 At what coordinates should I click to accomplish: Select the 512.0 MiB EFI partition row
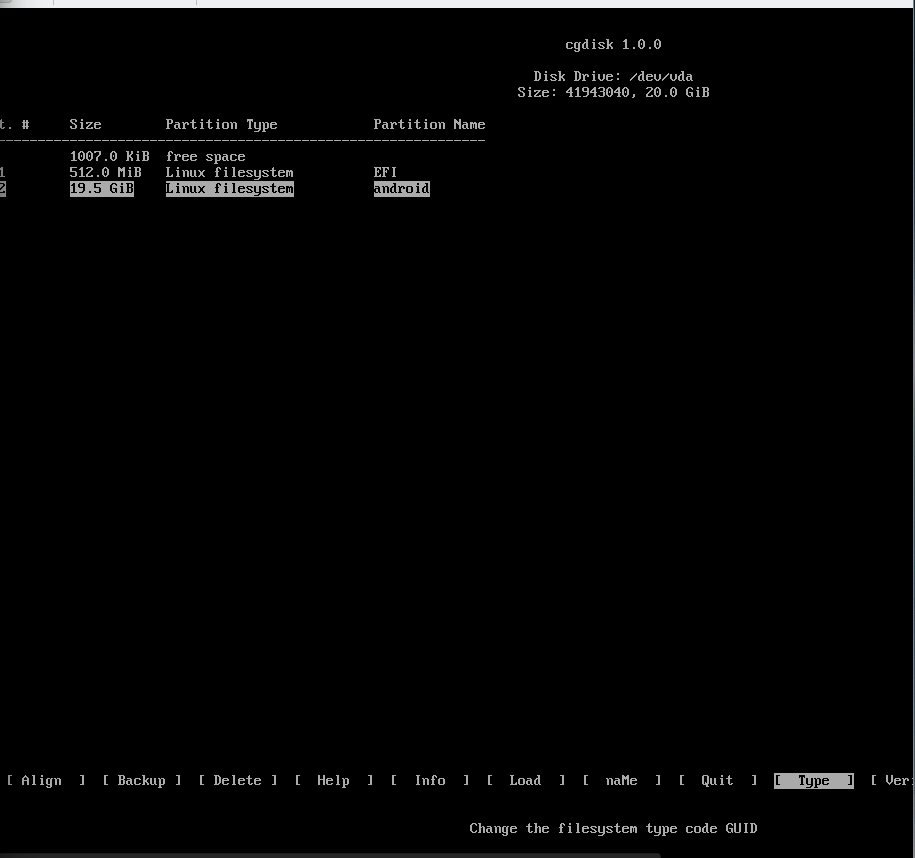230,173
